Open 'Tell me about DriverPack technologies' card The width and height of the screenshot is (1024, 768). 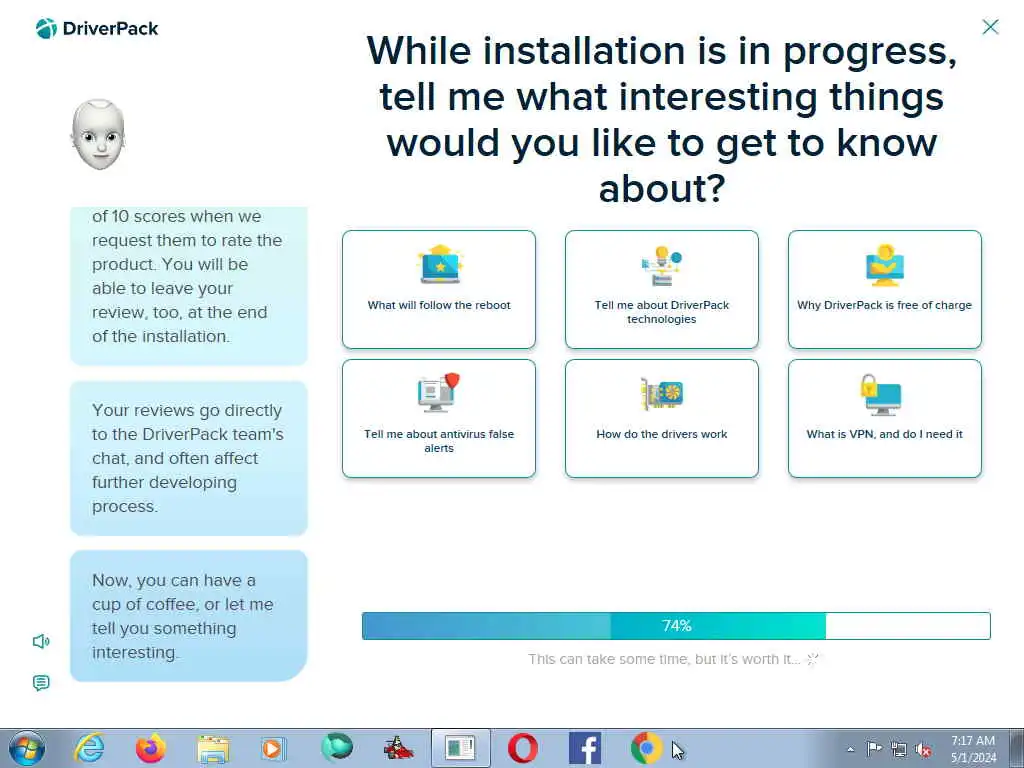[x=662, y=289]
